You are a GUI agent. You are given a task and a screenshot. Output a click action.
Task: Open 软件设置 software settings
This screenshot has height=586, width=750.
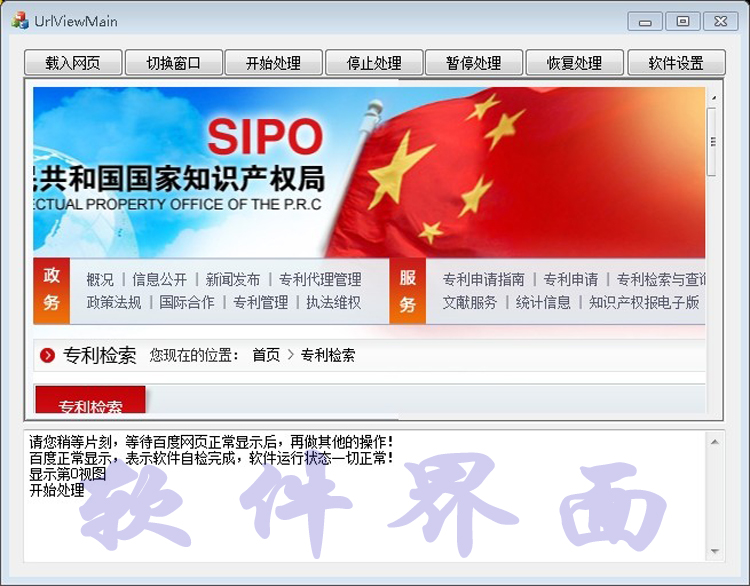(676, 63)
